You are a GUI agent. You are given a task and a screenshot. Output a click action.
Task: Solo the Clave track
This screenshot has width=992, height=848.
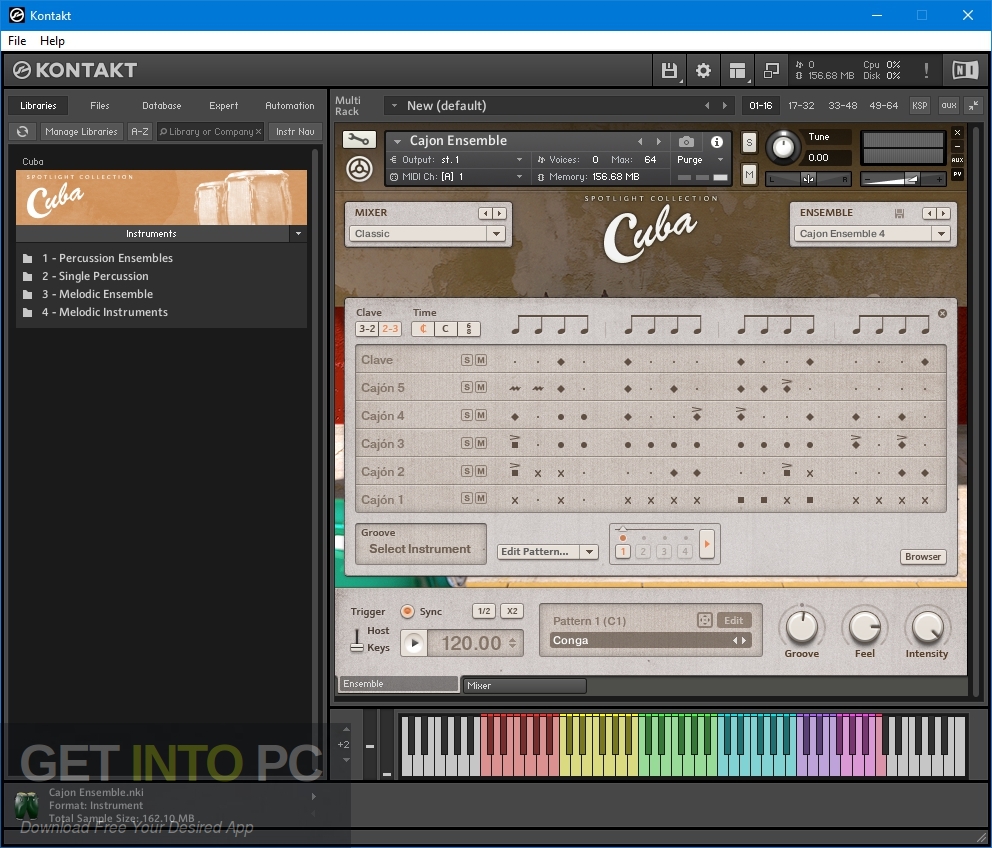coord(467,360)
